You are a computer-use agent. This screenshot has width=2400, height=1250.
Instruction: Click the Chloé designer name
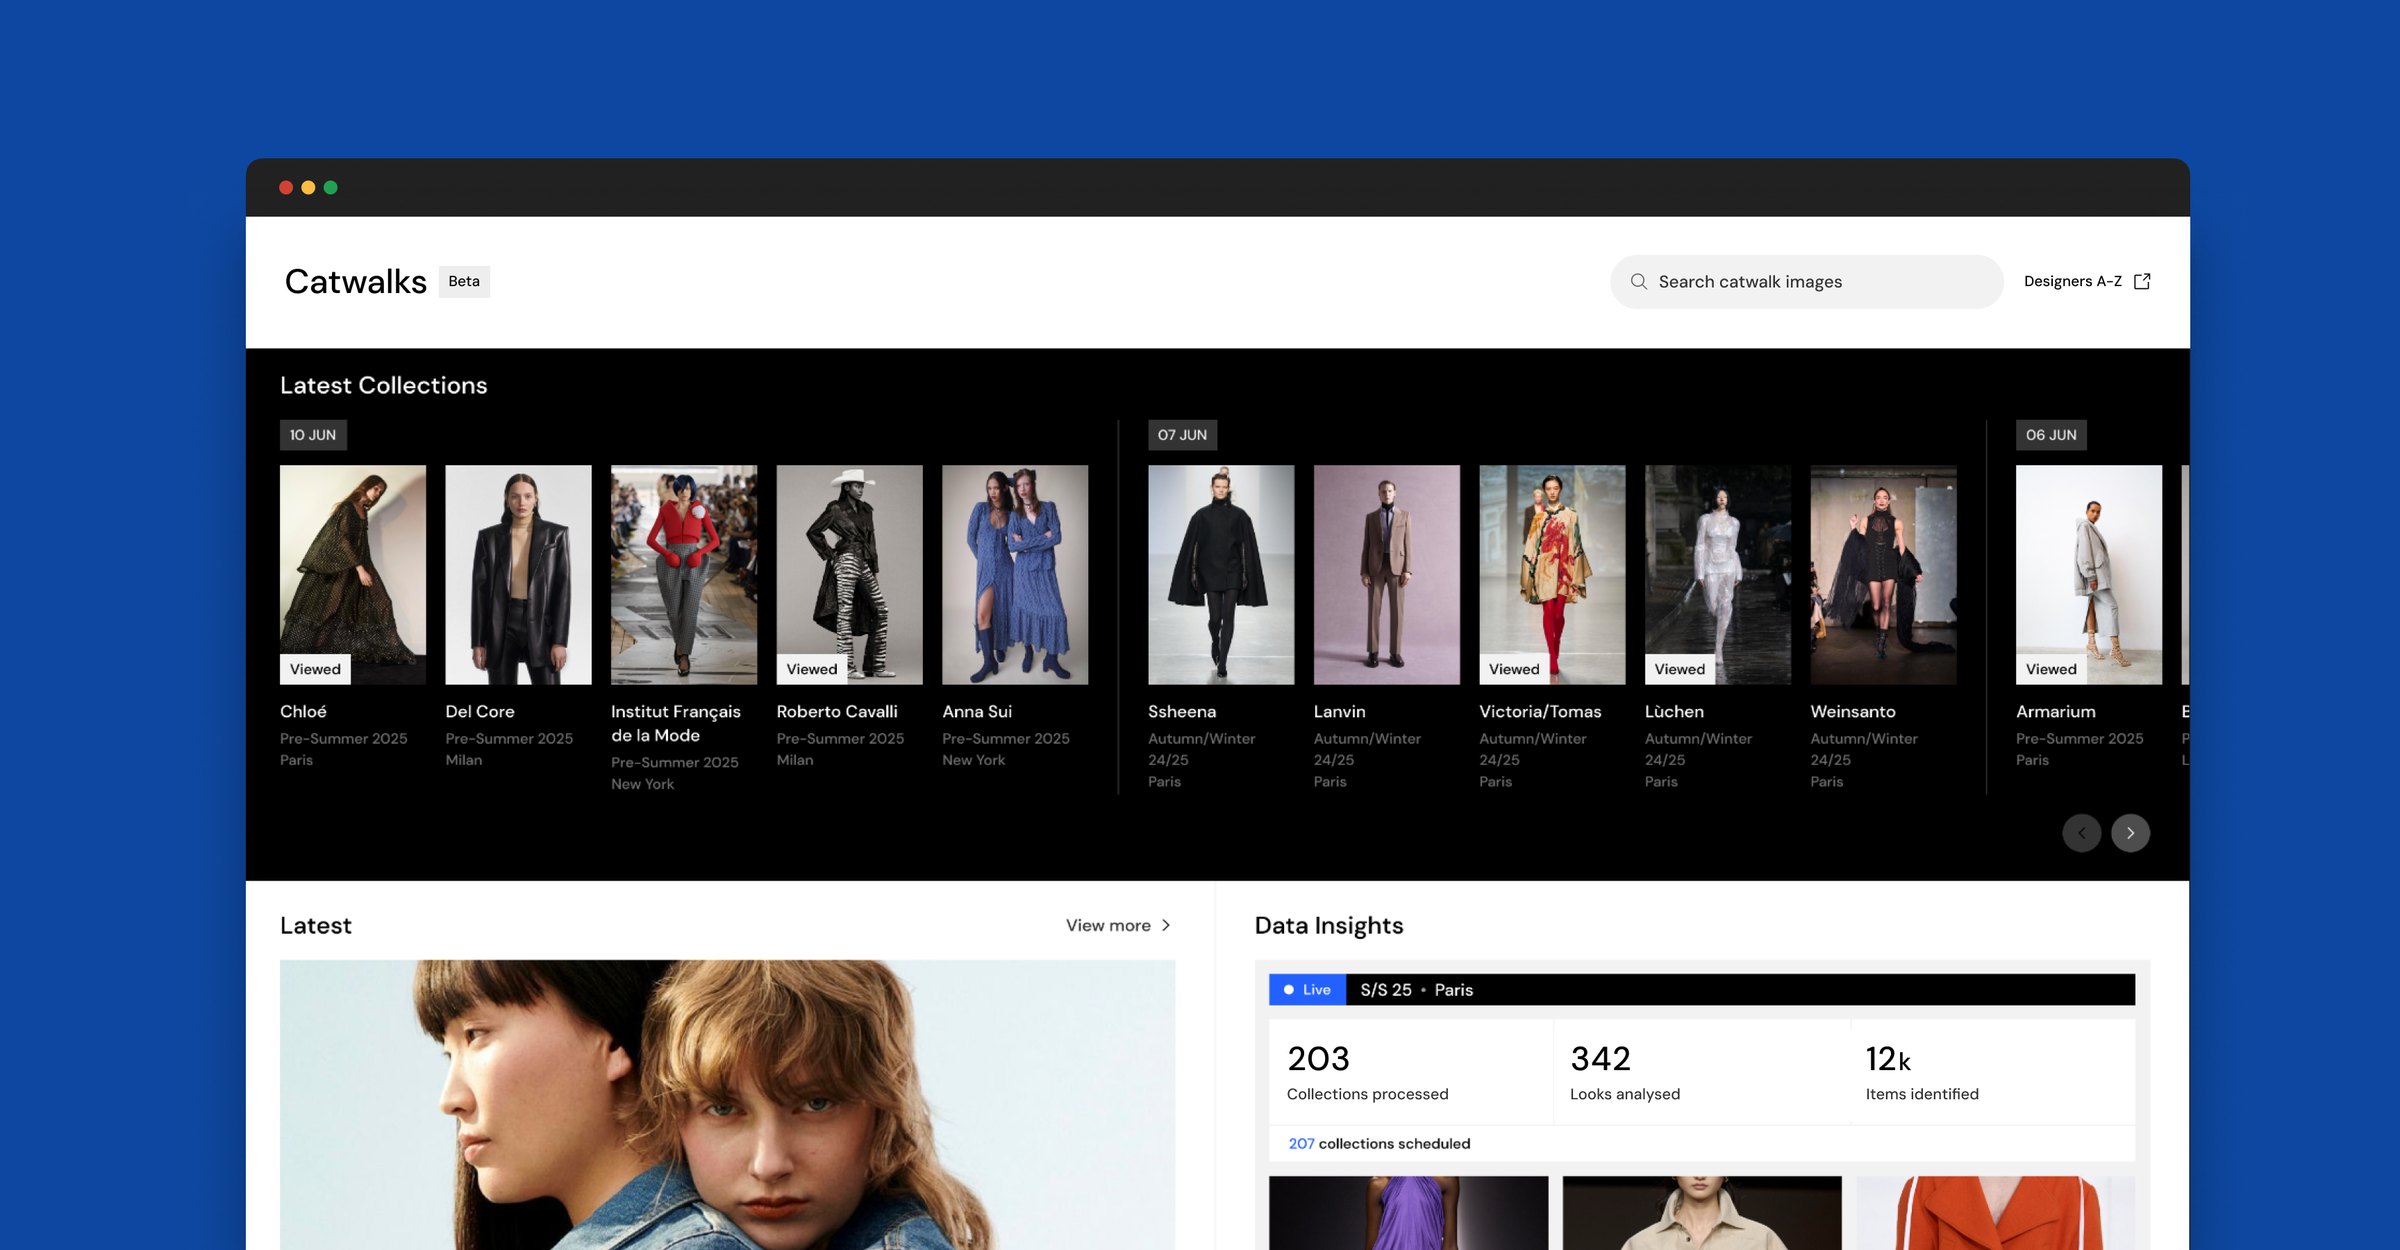(303, 712)
